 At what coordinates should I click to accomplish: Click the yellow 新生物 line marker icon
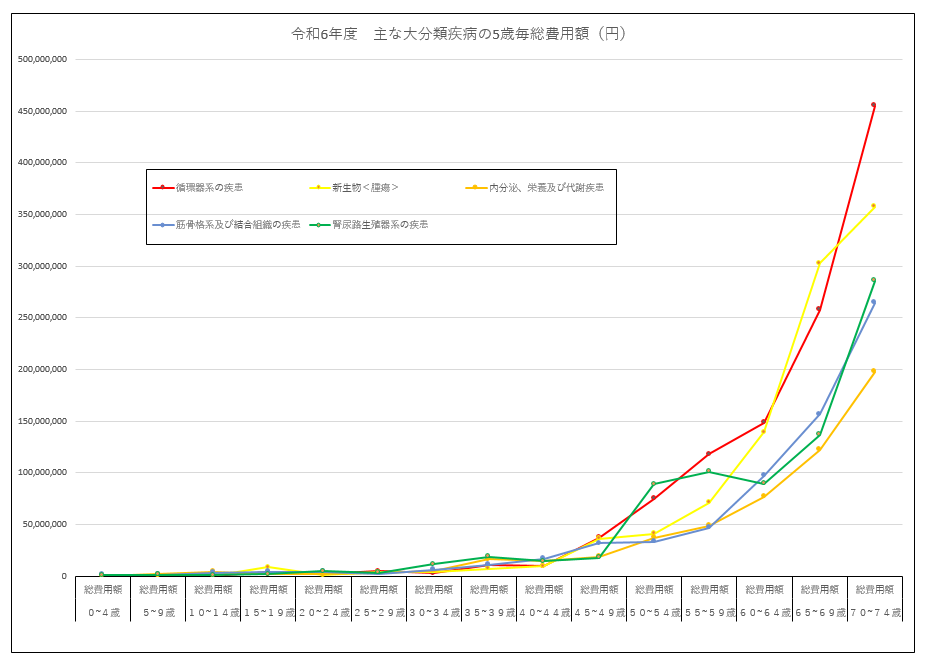[x=320, y=187]
